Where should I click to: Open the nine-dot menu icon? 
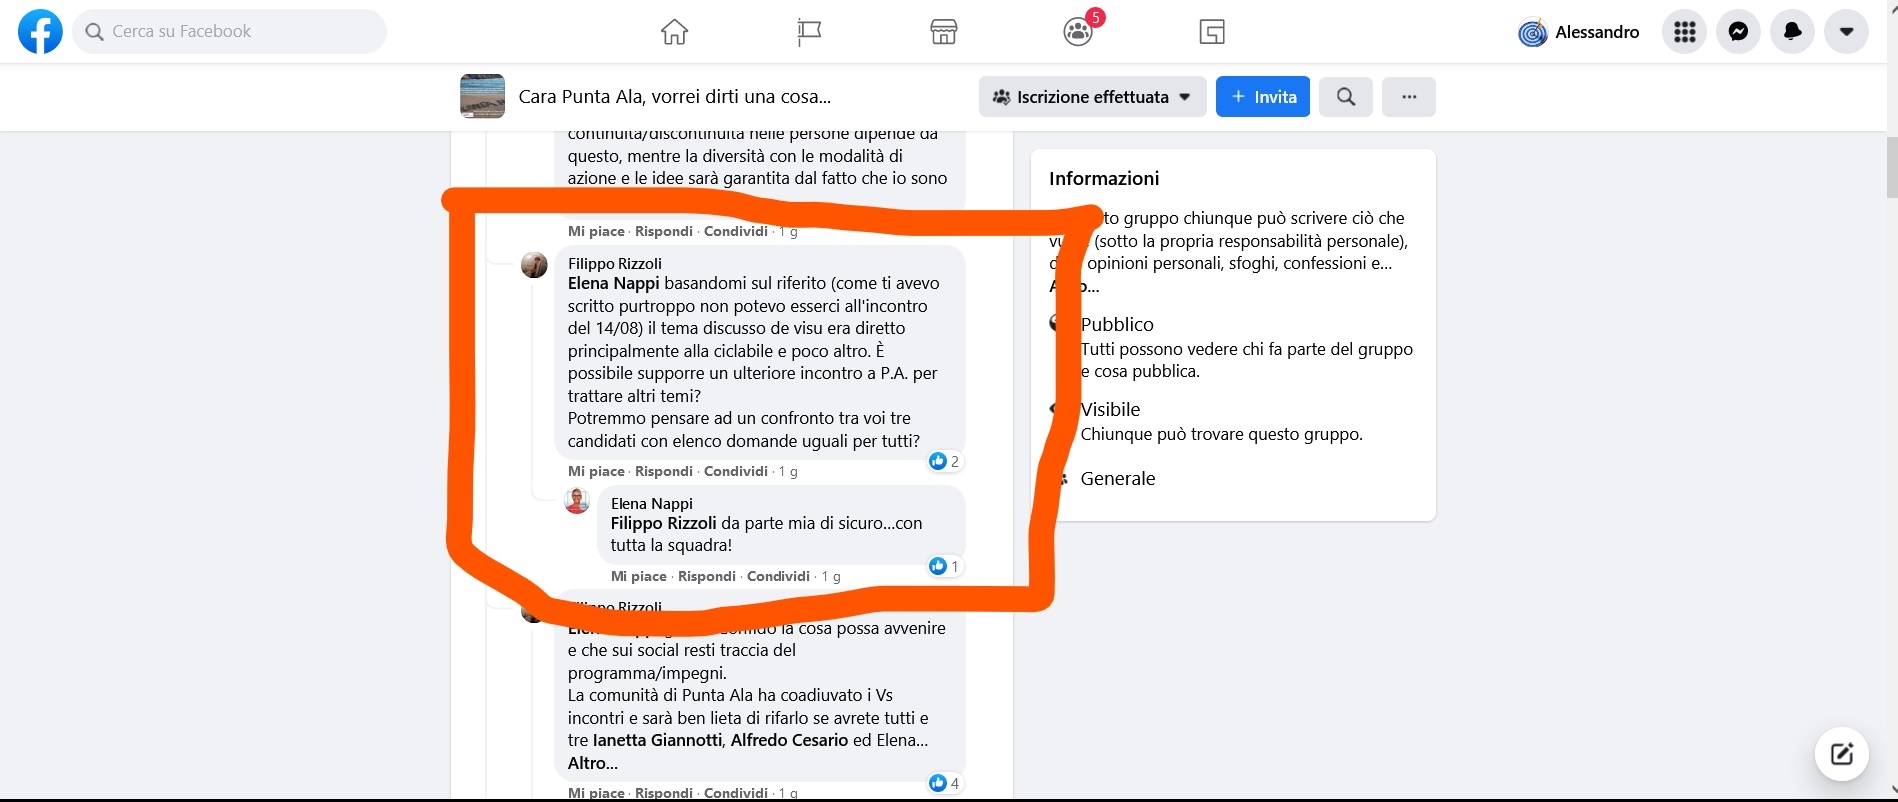coord(1685,32)
